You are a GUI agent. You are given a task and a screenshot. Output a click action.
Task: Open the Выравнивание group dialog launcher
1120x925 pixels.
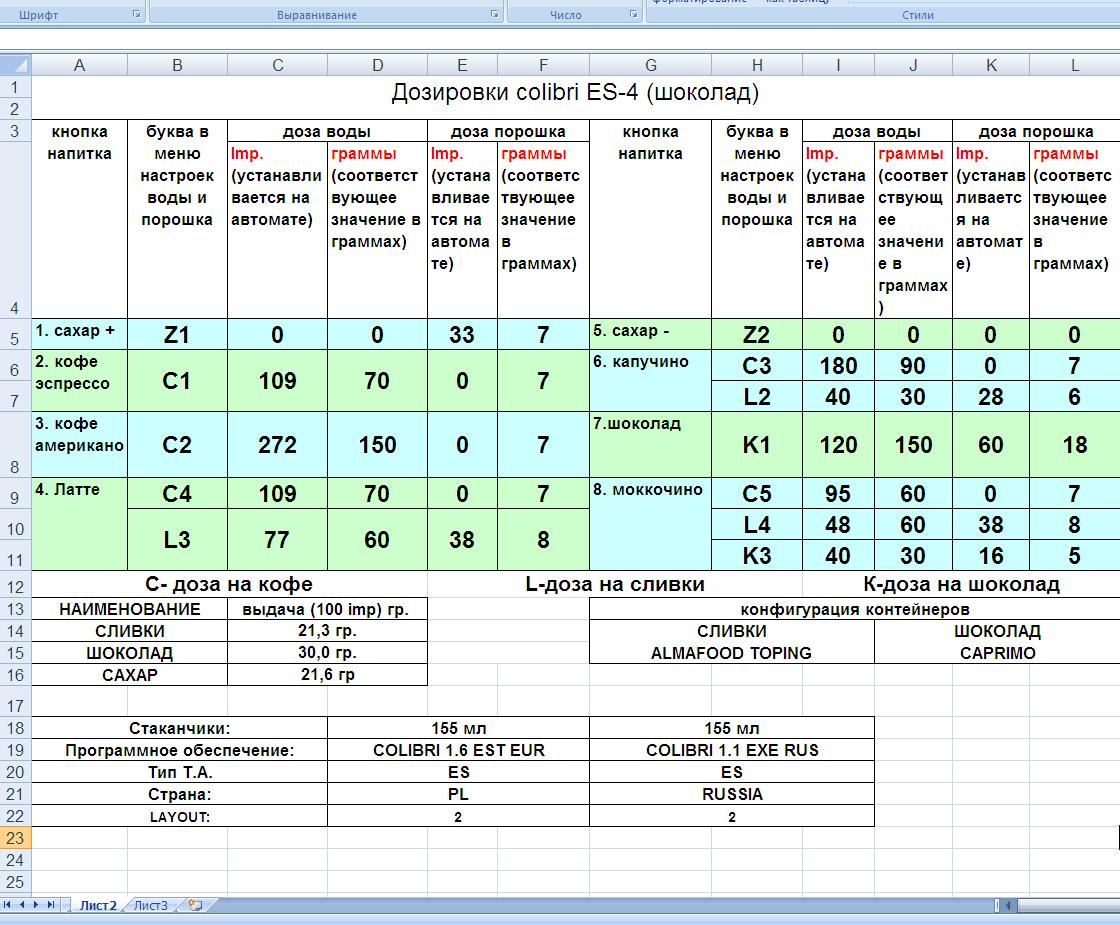click(494, 15)
